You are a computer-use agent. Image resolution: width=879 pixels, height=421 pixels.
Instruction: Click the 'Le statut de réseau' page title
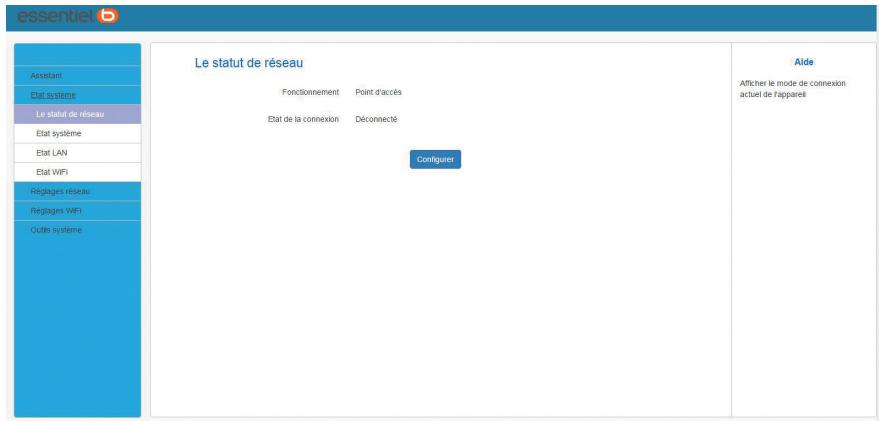tap(248, 65)
